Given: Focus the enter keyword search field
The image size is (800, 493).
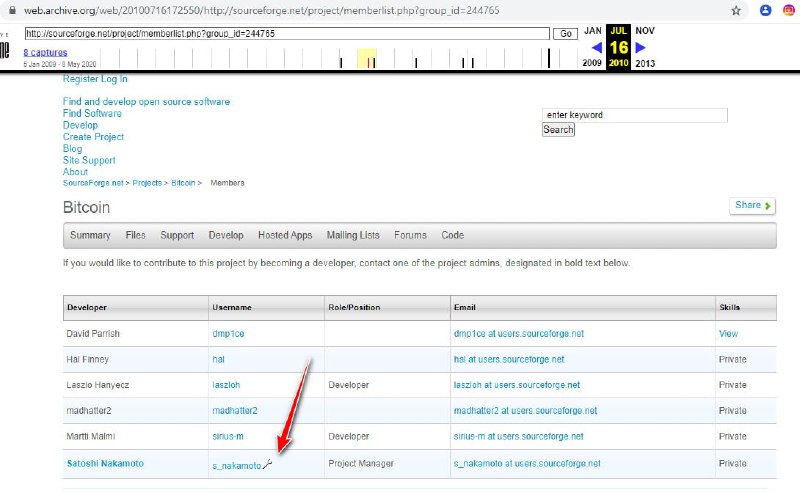Looking at the screenshot, I should (x=635, y=115).
